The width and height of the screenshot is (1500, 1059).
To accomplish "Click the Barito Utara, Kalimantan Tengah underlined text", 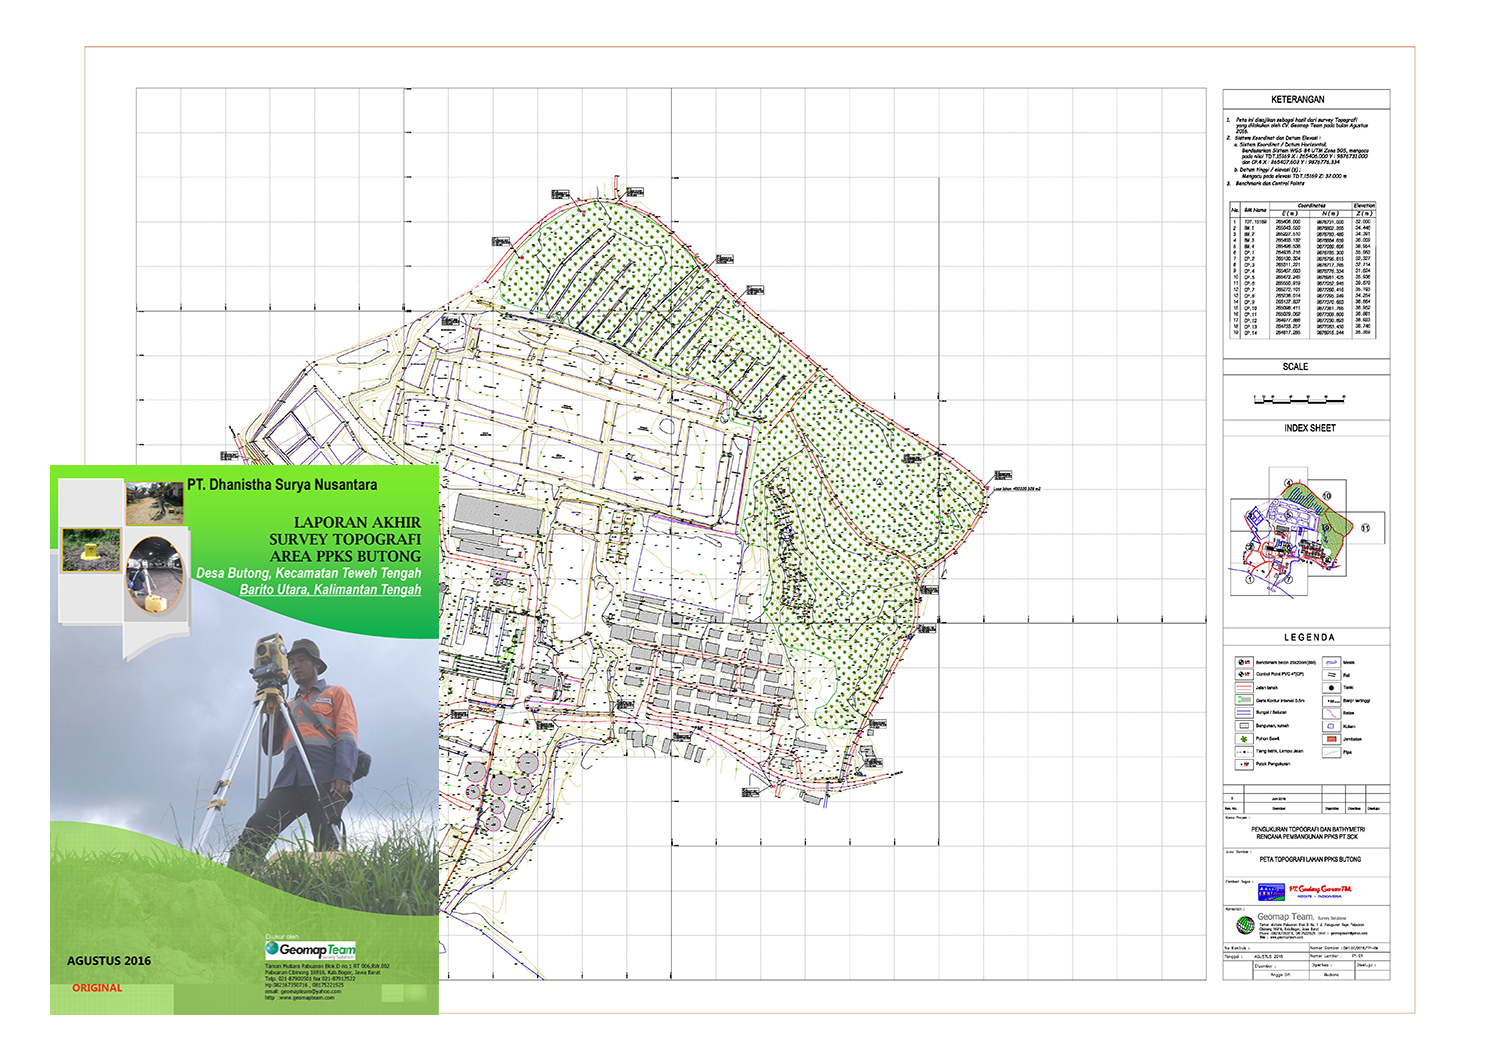I will 330,590.
